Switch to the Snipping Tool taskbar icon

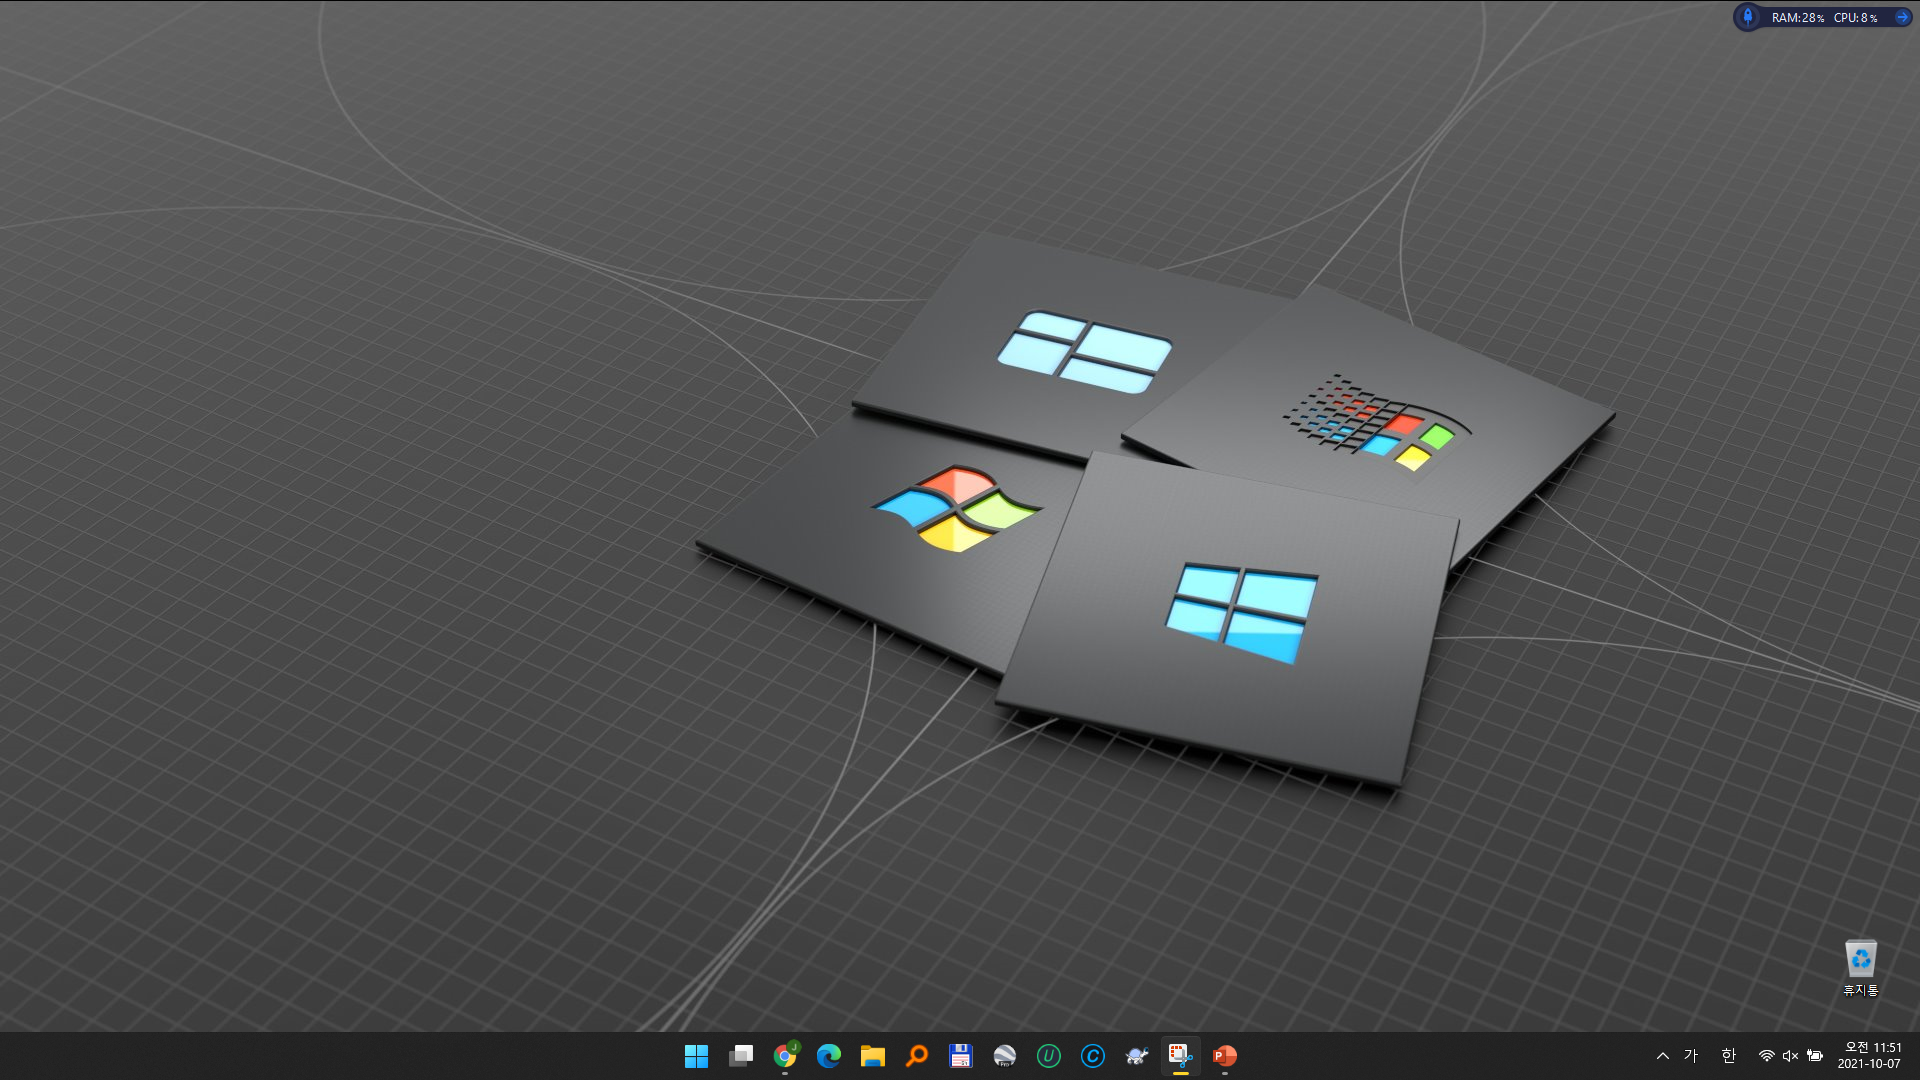[x=1181, y=1056]
